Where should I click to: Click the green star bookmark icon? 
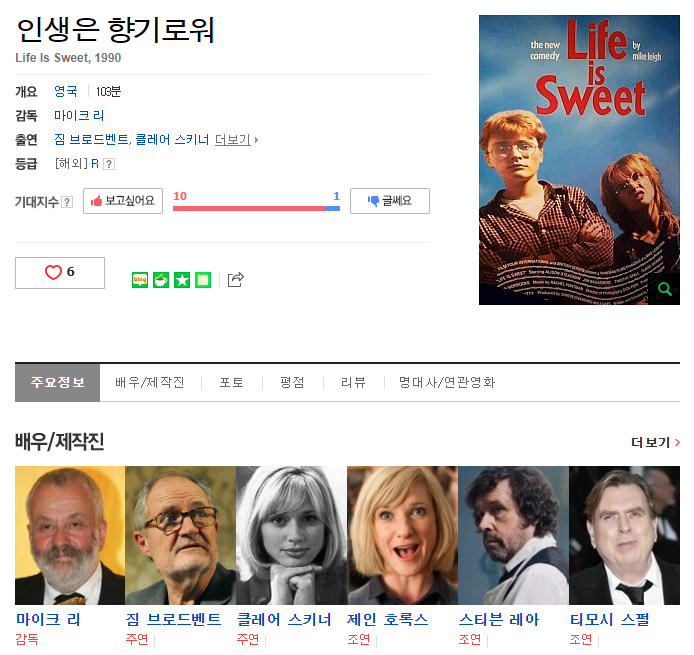coord(182,280)
